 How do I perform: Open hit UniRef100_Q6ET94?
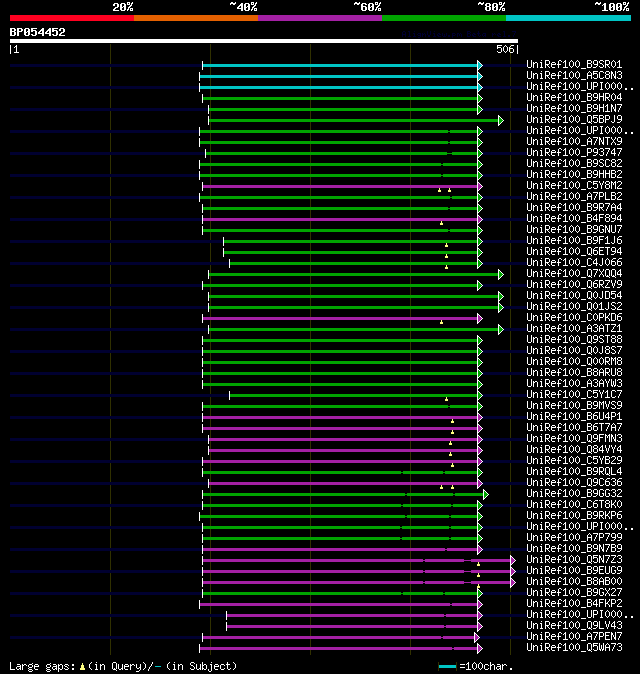click(574, 251)
